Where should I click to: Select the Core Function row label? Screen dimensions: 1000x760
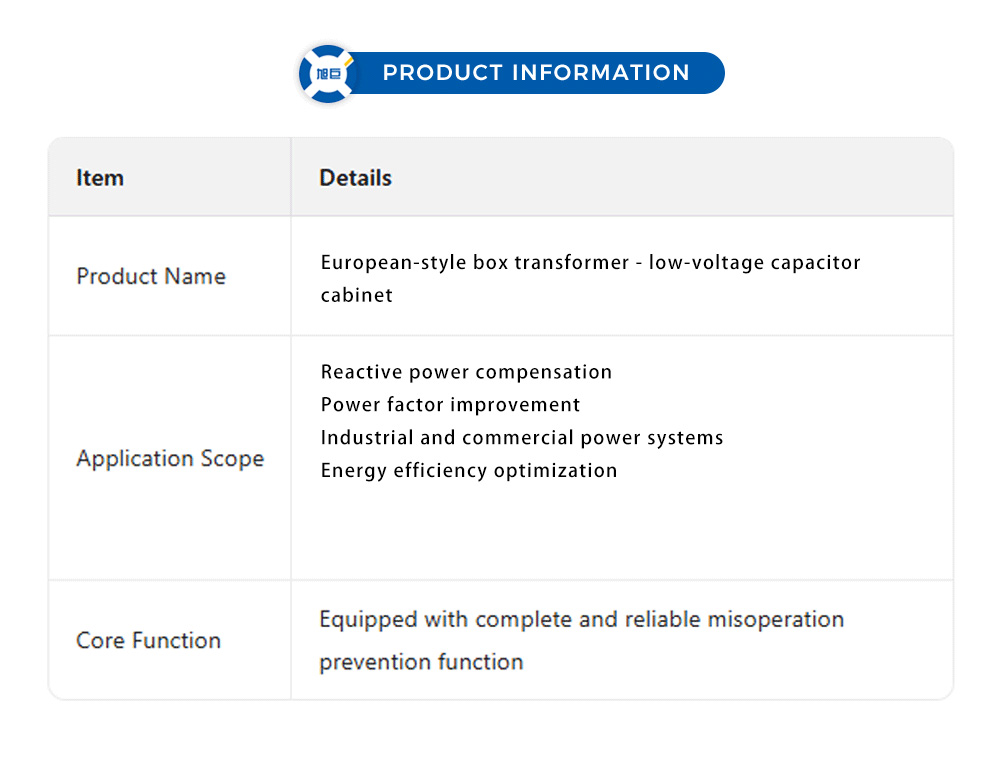[x=148, y=640]
